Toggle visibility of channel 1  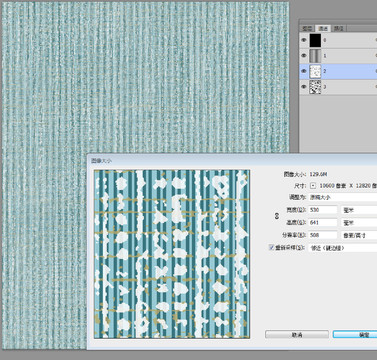(304, 56)
